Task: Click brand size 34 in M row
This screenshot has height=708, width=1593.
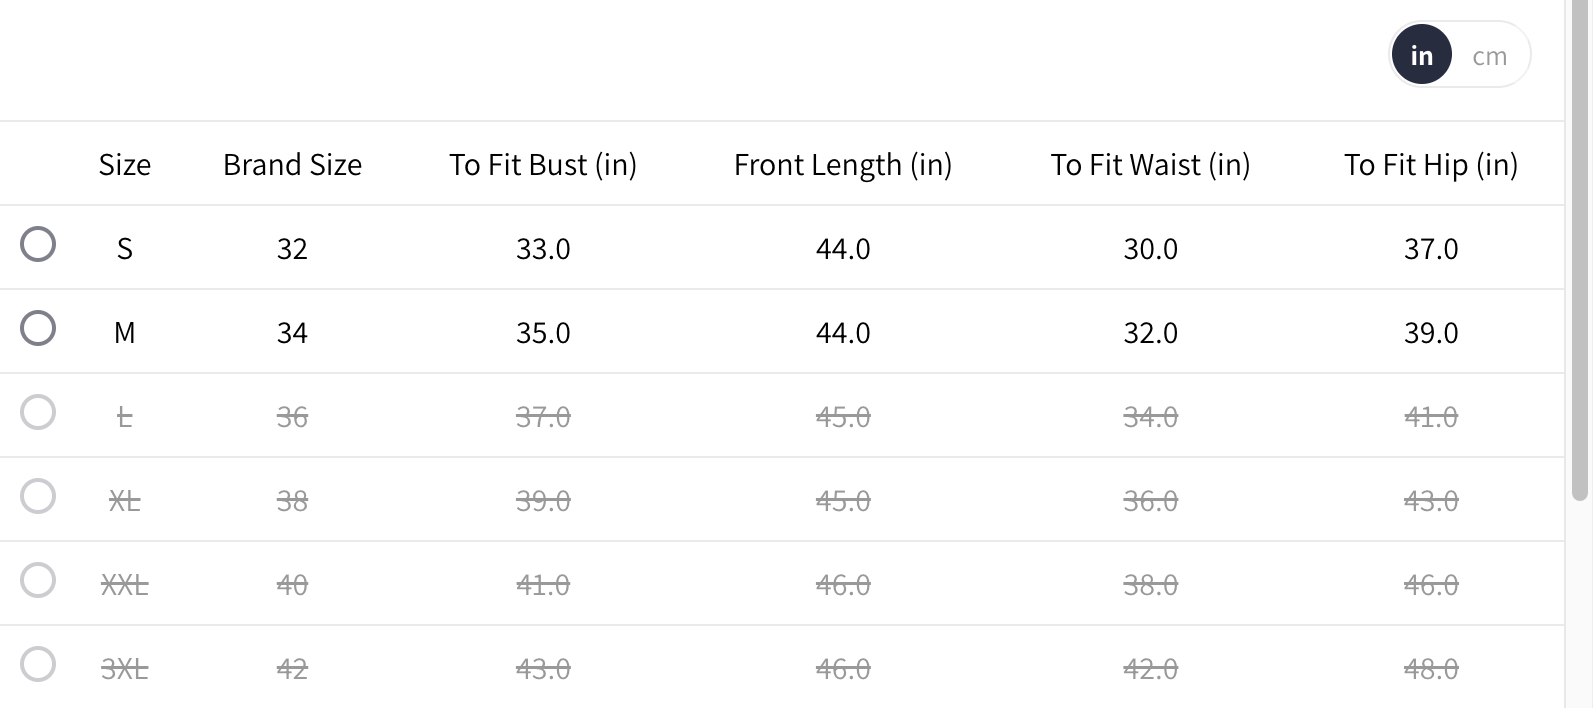Action: coord(292,333)
